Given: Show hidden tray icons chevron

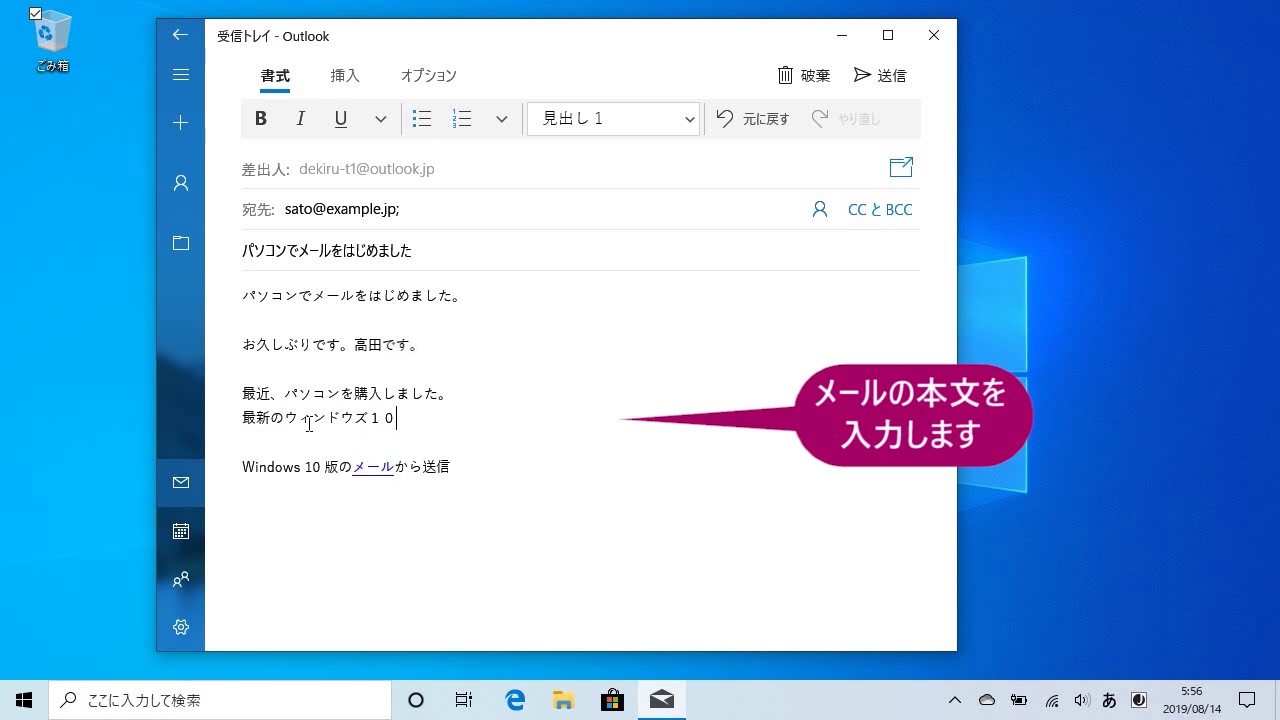Looking at the screenshot, I should point(955,700).
